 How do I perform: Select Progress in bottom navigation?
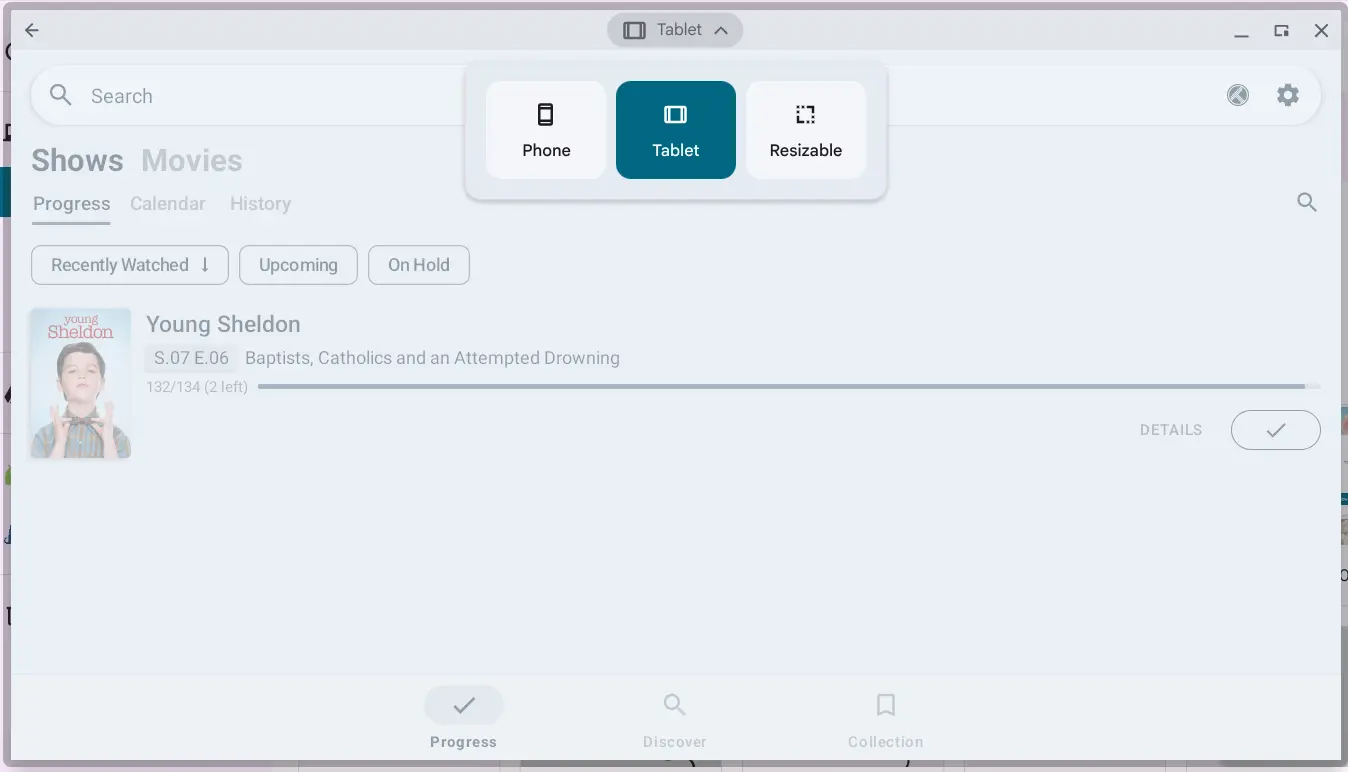(464, 719)
